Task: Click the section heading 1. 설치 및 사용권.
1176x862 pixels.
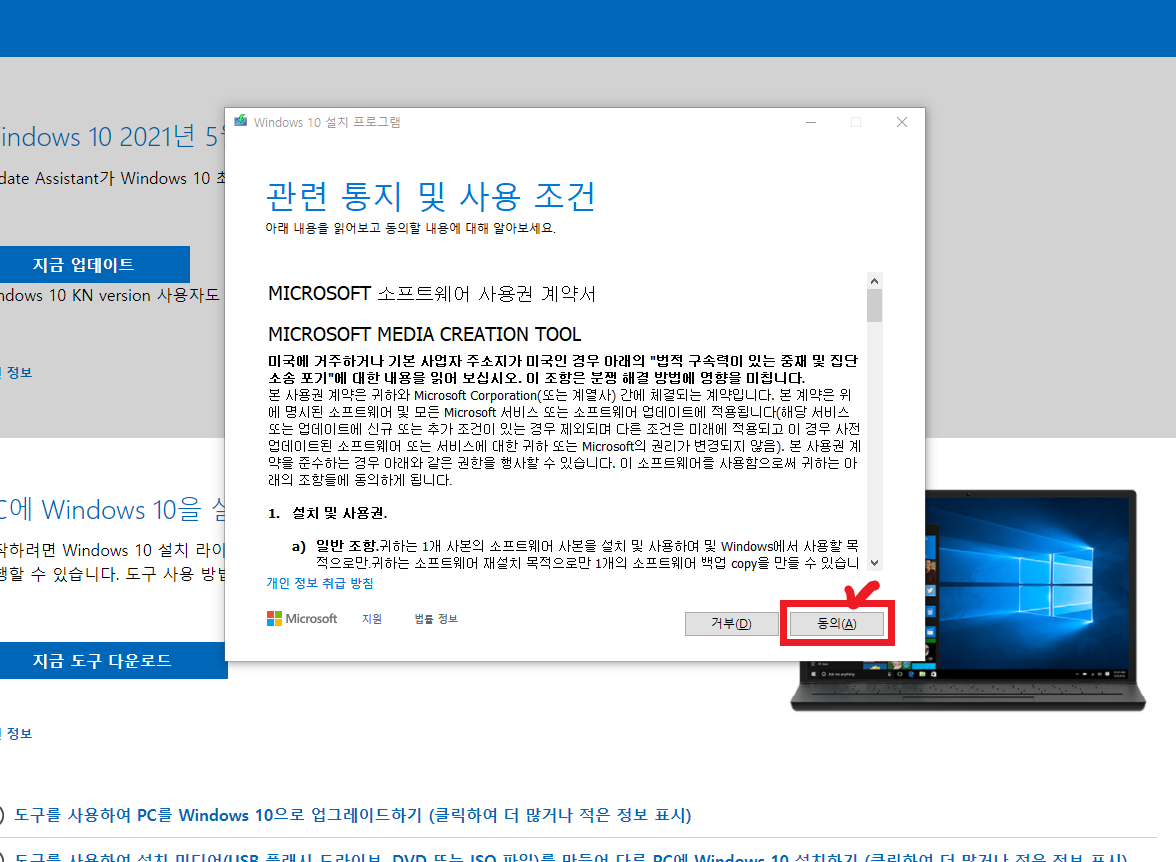Action: pyautogui.click(x=328, y=513)
